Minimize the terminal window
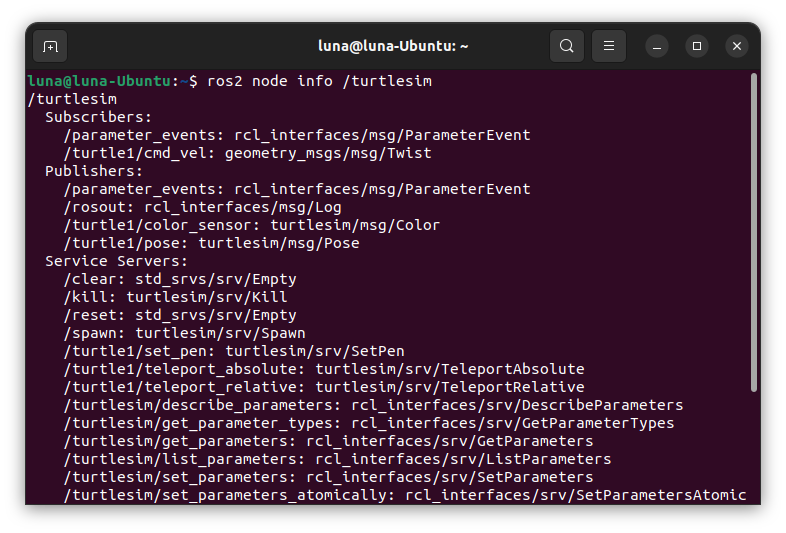Screen dimensions: 786x533 pos(657,47)
